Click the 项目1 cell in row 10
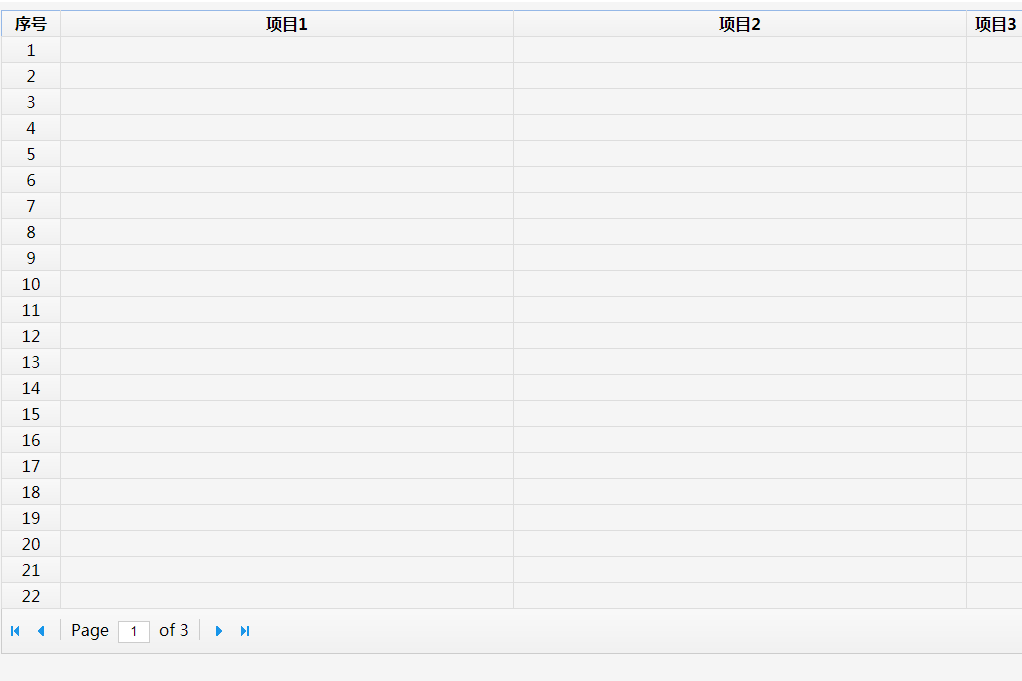 (287, 284)
